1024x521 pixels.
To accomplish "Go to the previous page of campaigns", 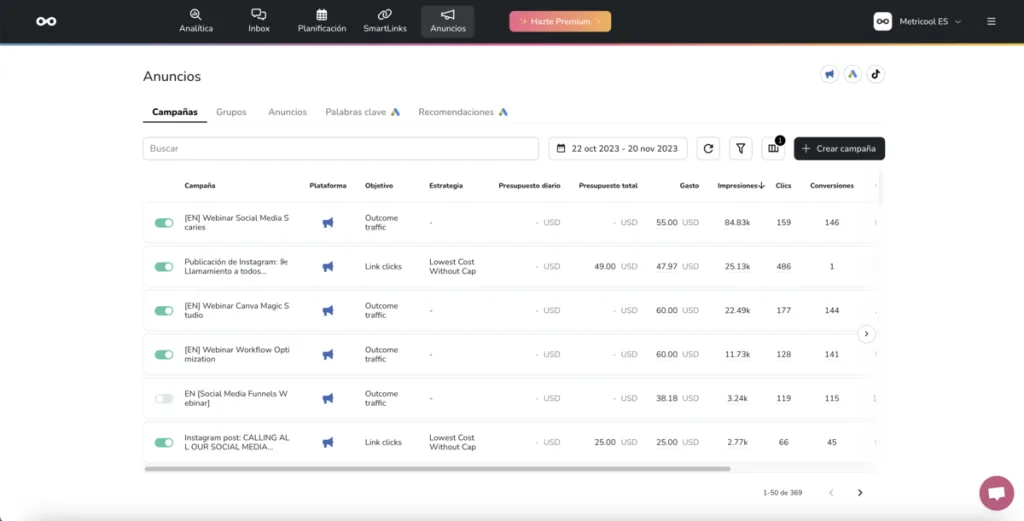I will click(831, 493).
